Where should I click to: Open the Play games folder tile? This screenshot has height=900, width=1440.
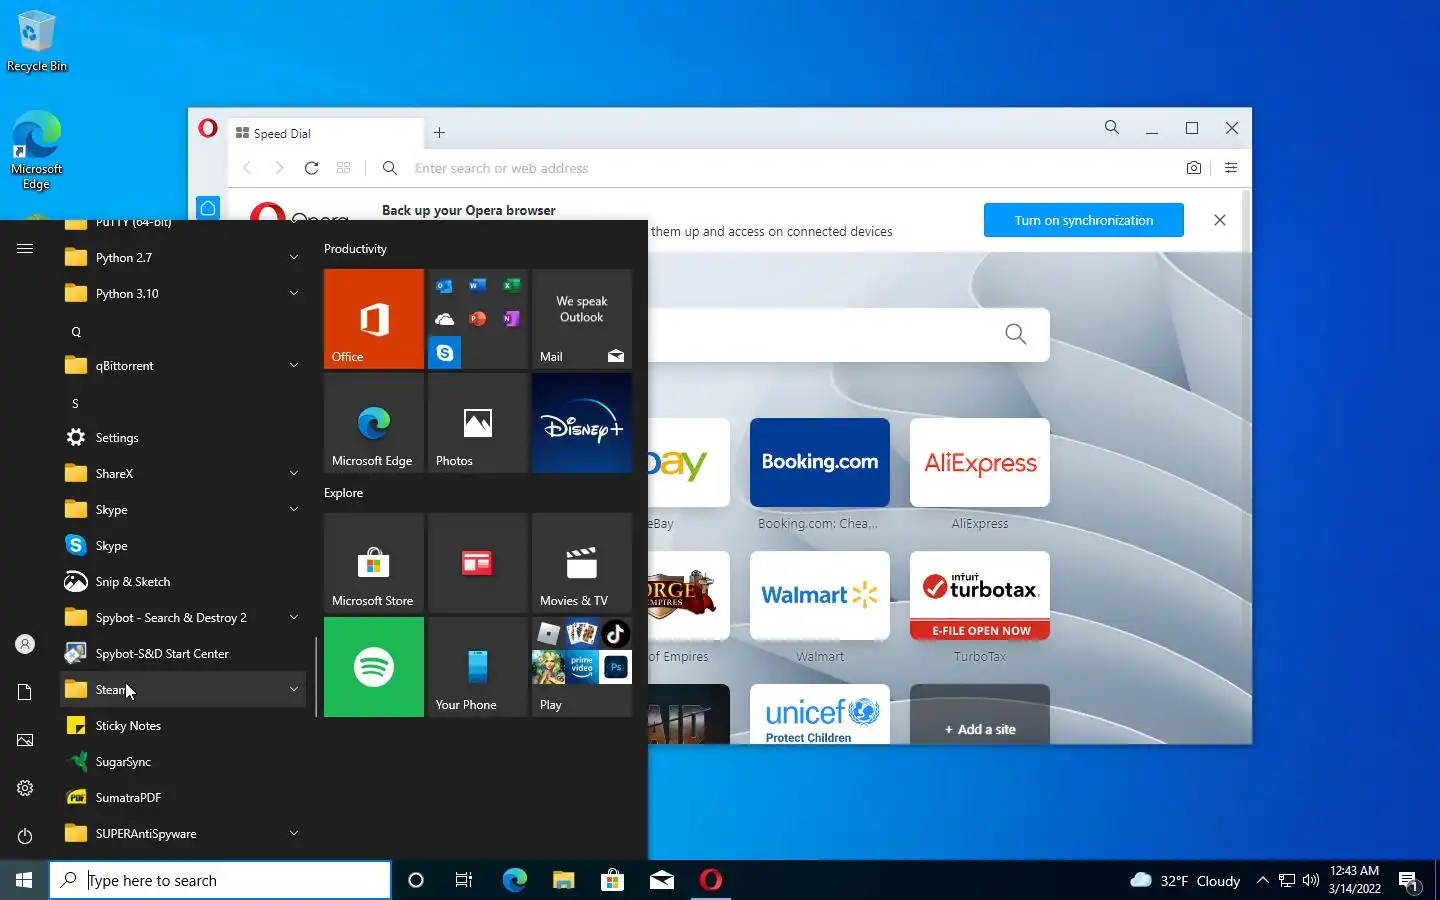pyautogui.click(x=582, y=667)
